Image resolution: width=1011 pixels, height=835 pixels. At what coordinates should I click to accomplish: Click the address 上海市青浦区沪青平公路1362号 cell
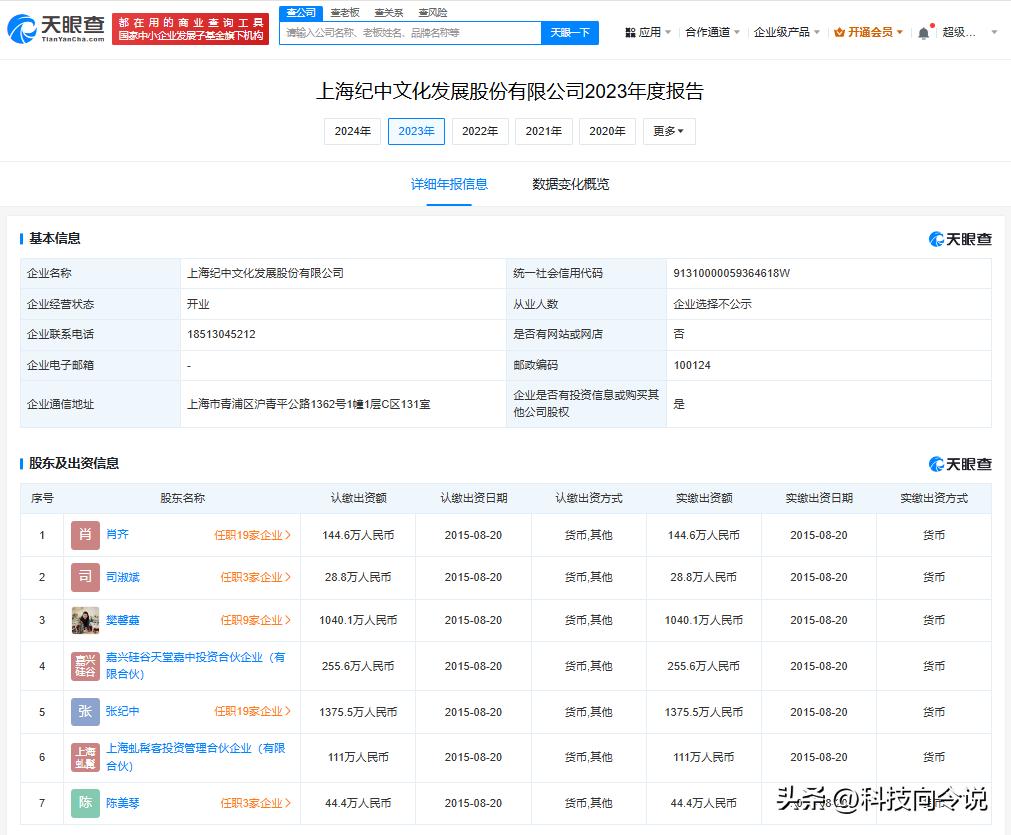click(343, 404)
